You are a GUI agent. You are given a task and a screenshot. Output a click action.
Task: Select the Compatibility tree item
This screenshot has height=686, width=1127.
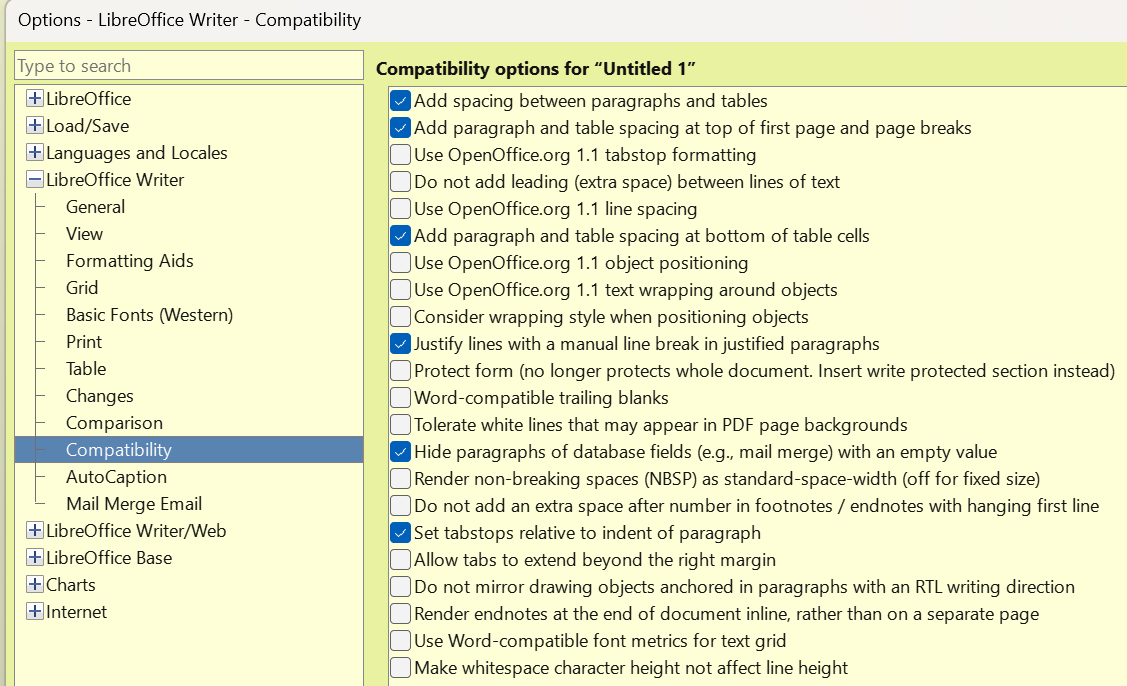click(189, 450)
